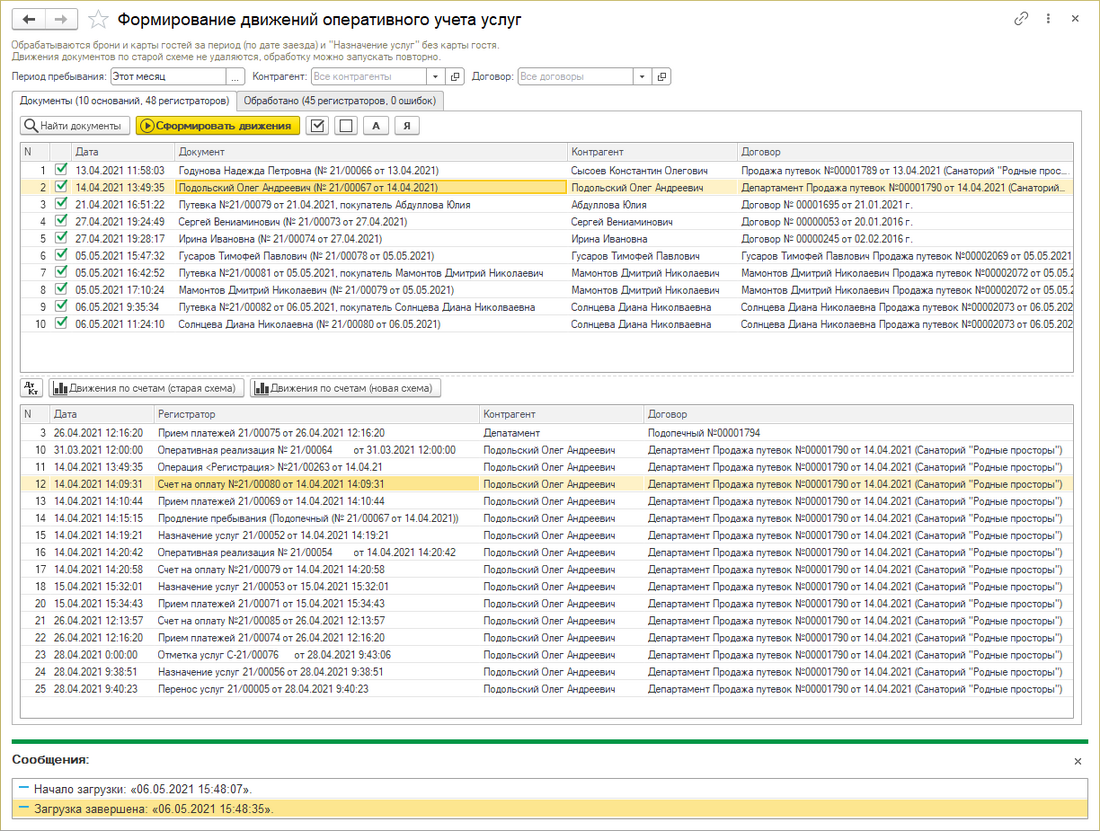This screenshot has height=831, width=1100.
Task: Toggle checkbox for Гусаров Тимофей Павлович row
Action: coord(62,256)
